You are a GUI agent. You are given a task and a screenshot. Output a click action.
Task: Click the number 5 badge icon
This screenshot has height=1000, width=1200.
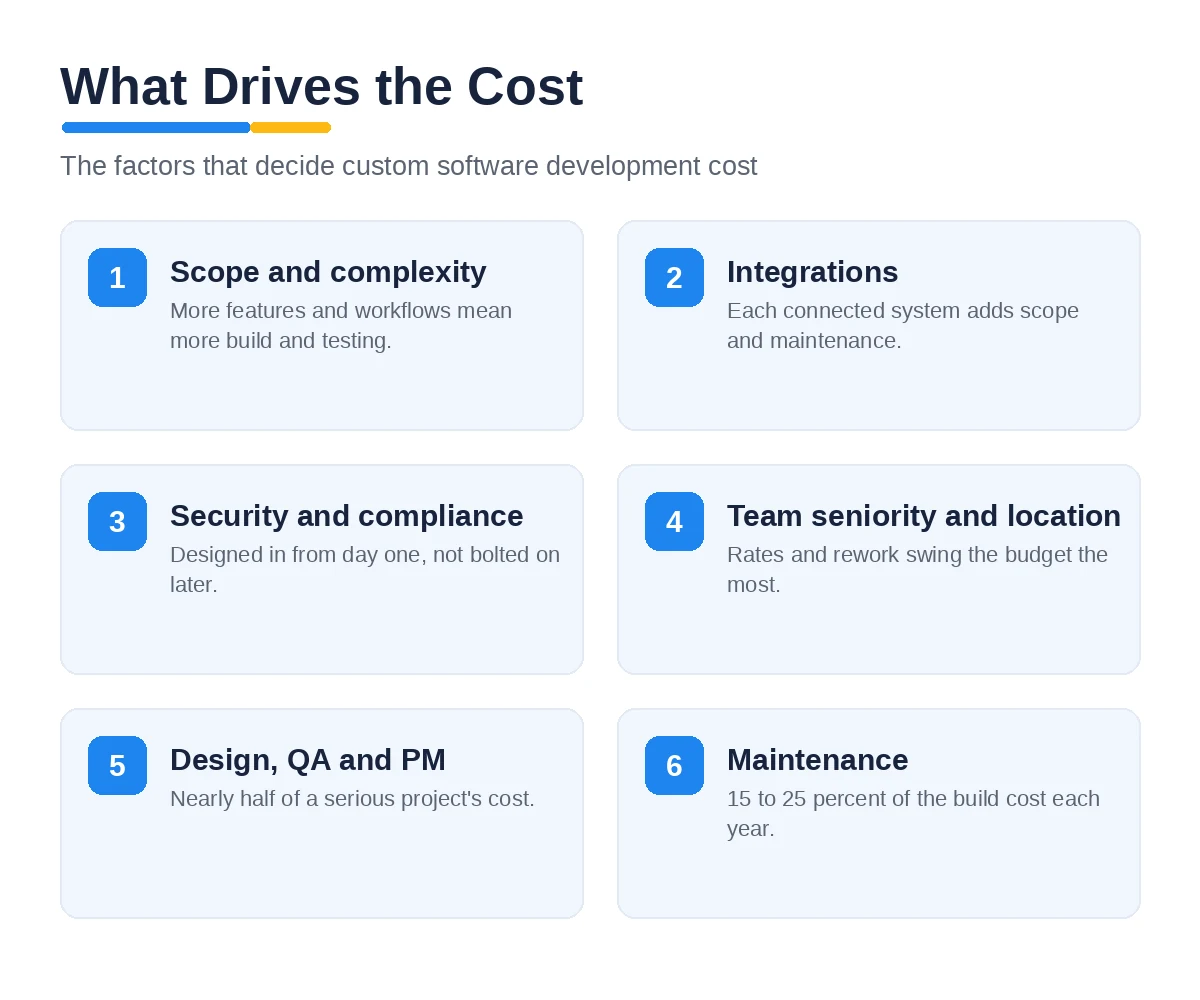117,765
